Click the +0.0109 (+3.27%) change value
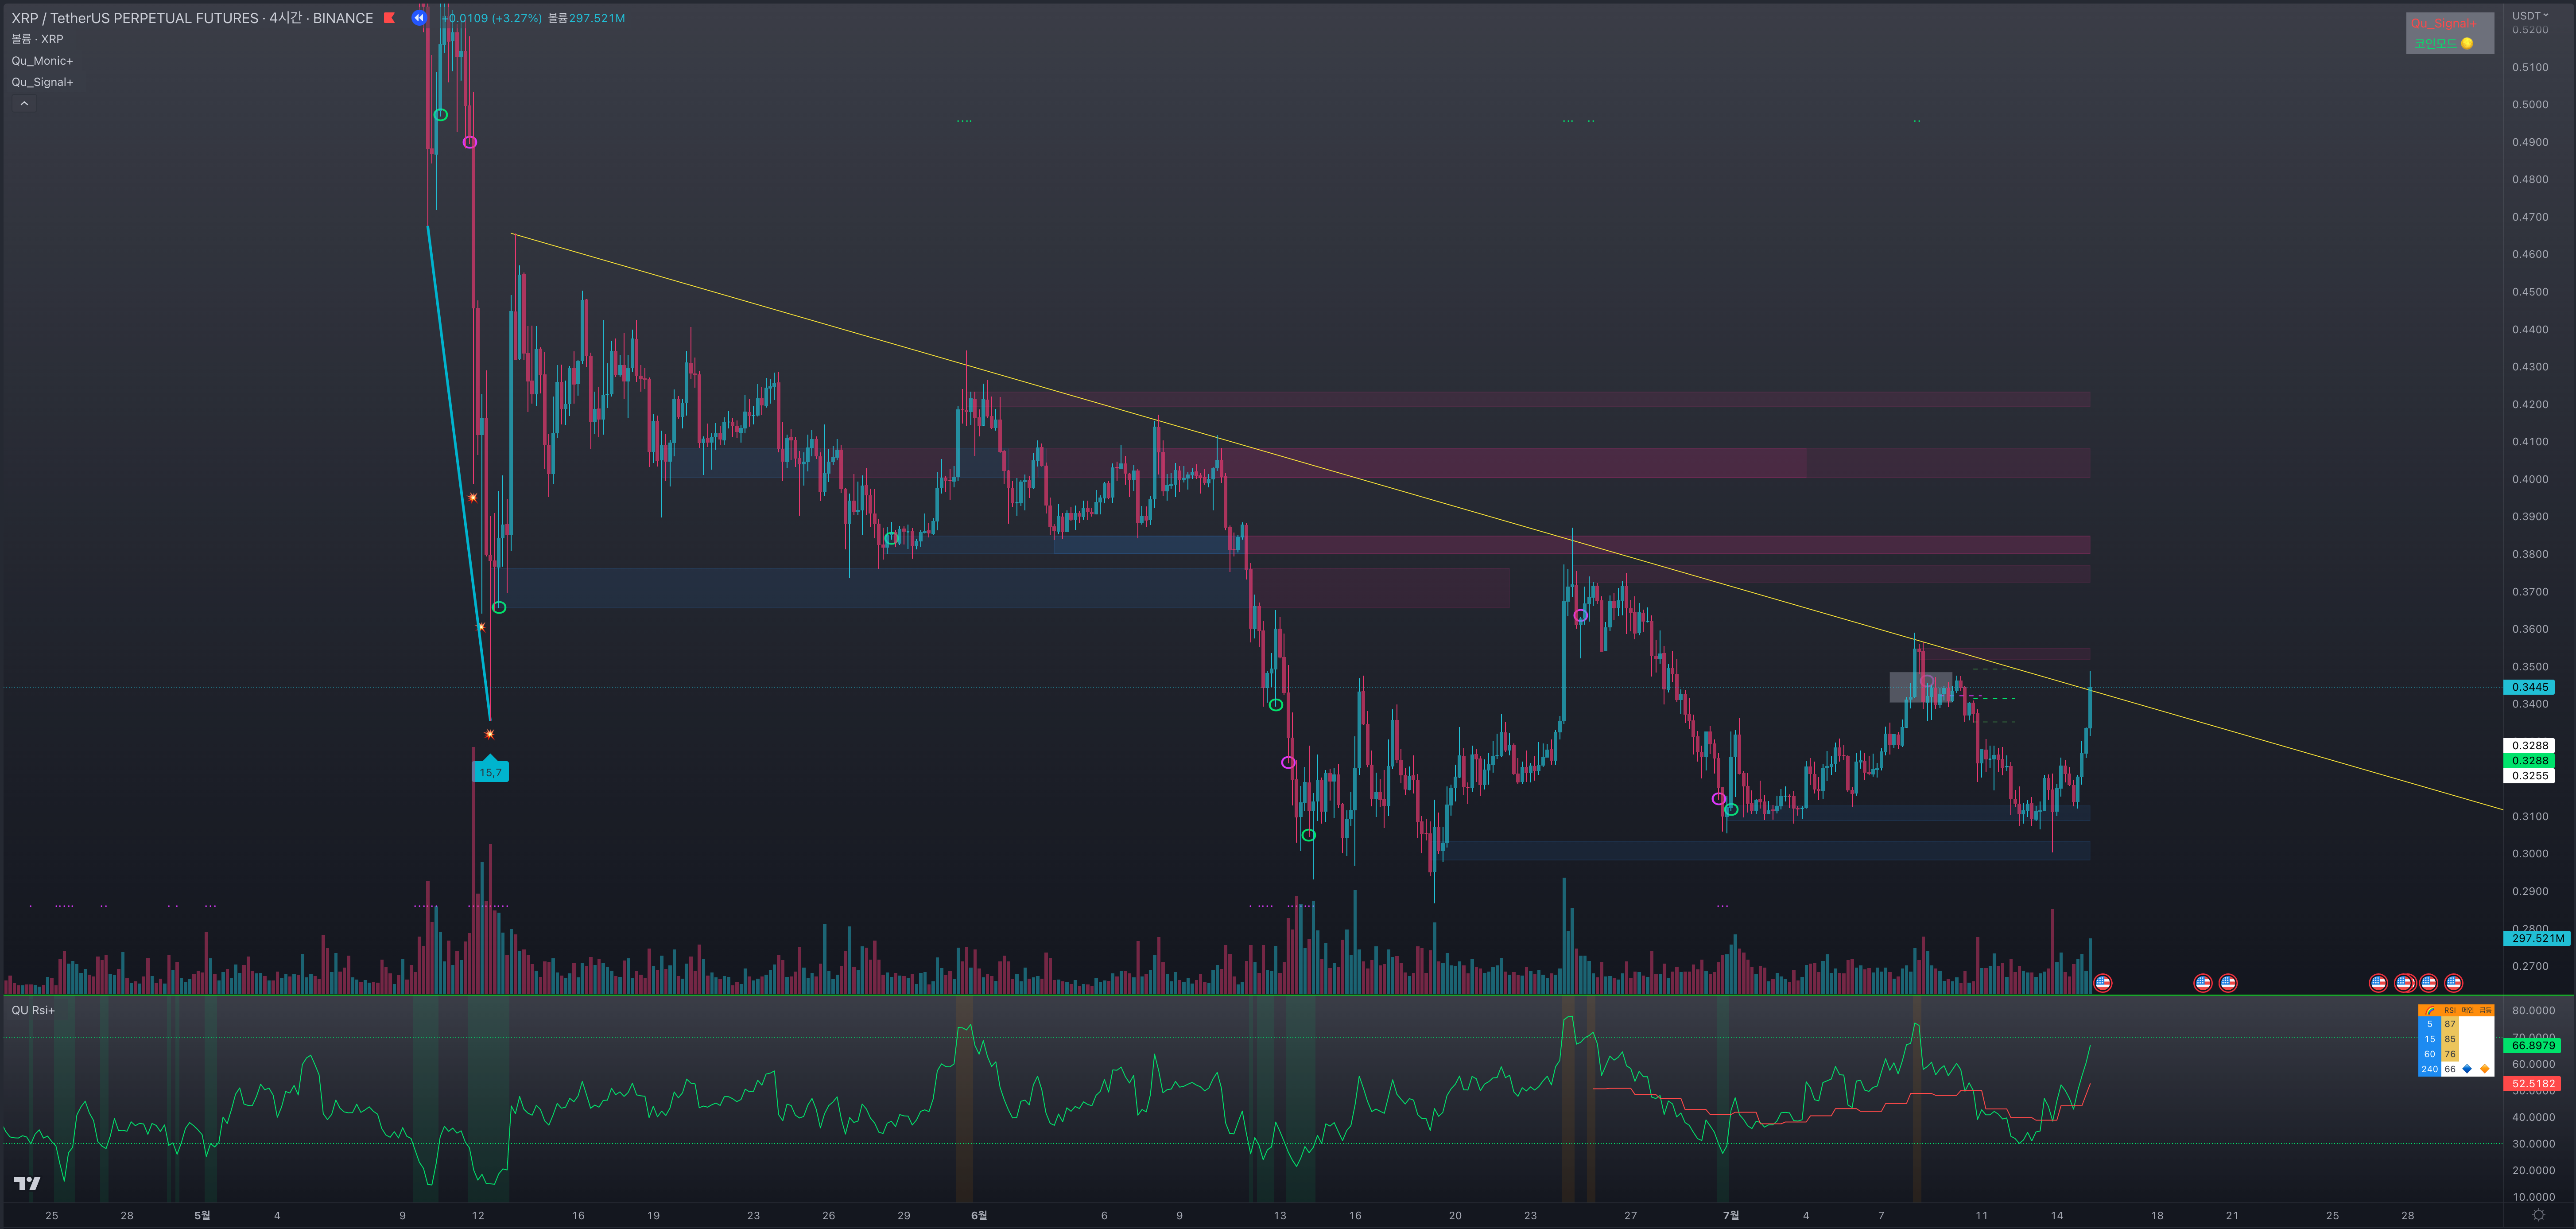The image size is (2576, 1229). [491, 18]
